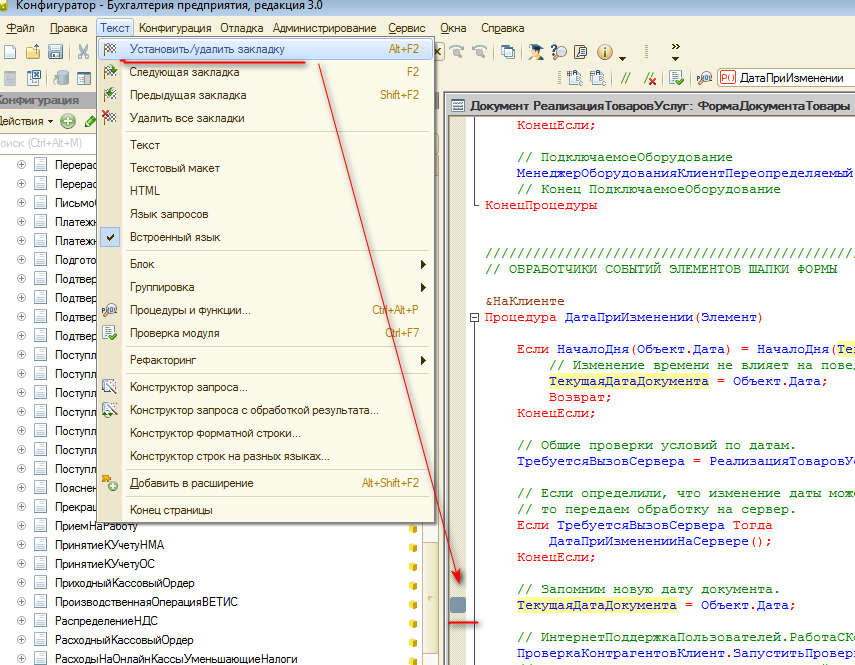Expand the Refactoring (Рефакторинг) submenu
Viewport: 855px width, 665px height.
click(163, 360)
